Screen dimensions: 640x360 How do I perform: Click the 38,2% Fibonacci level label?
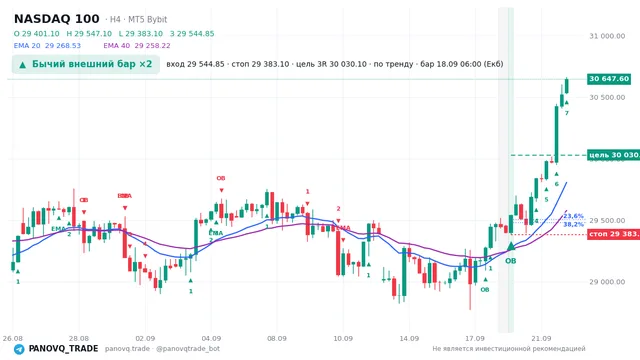573,224
